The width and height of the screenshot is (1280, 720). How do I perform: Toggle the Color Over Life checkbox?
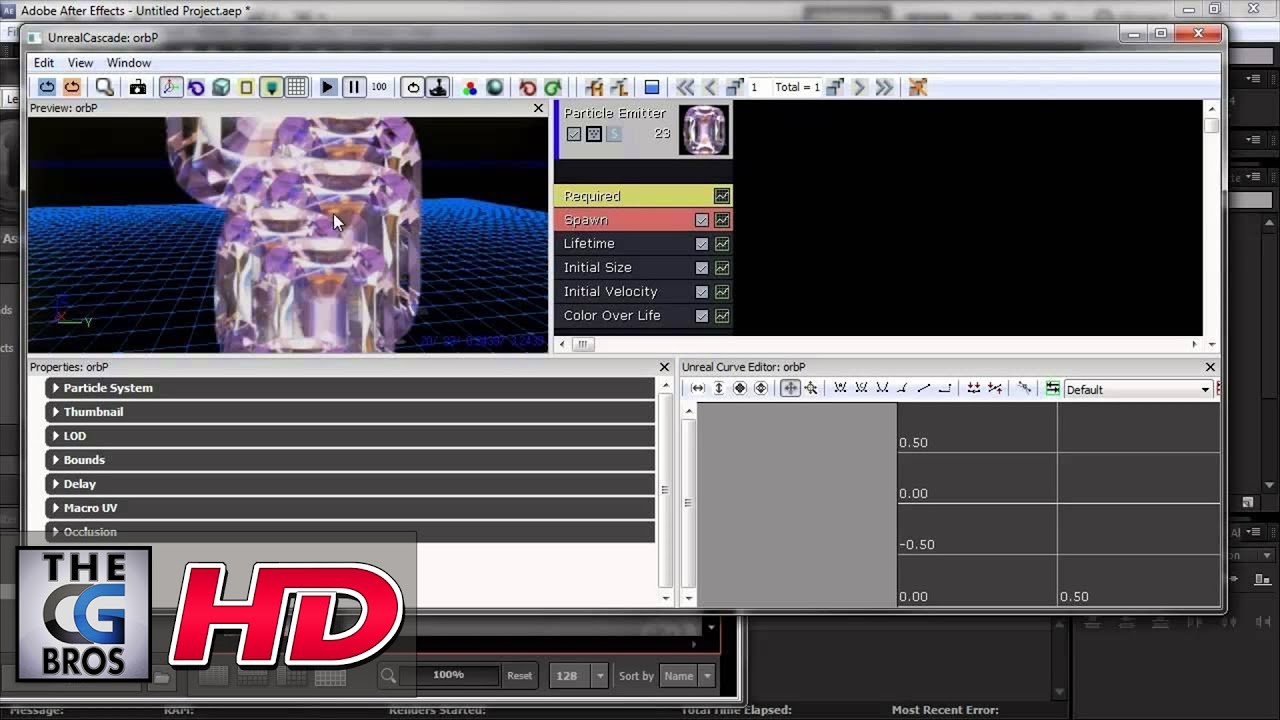(x=702, y=316)
